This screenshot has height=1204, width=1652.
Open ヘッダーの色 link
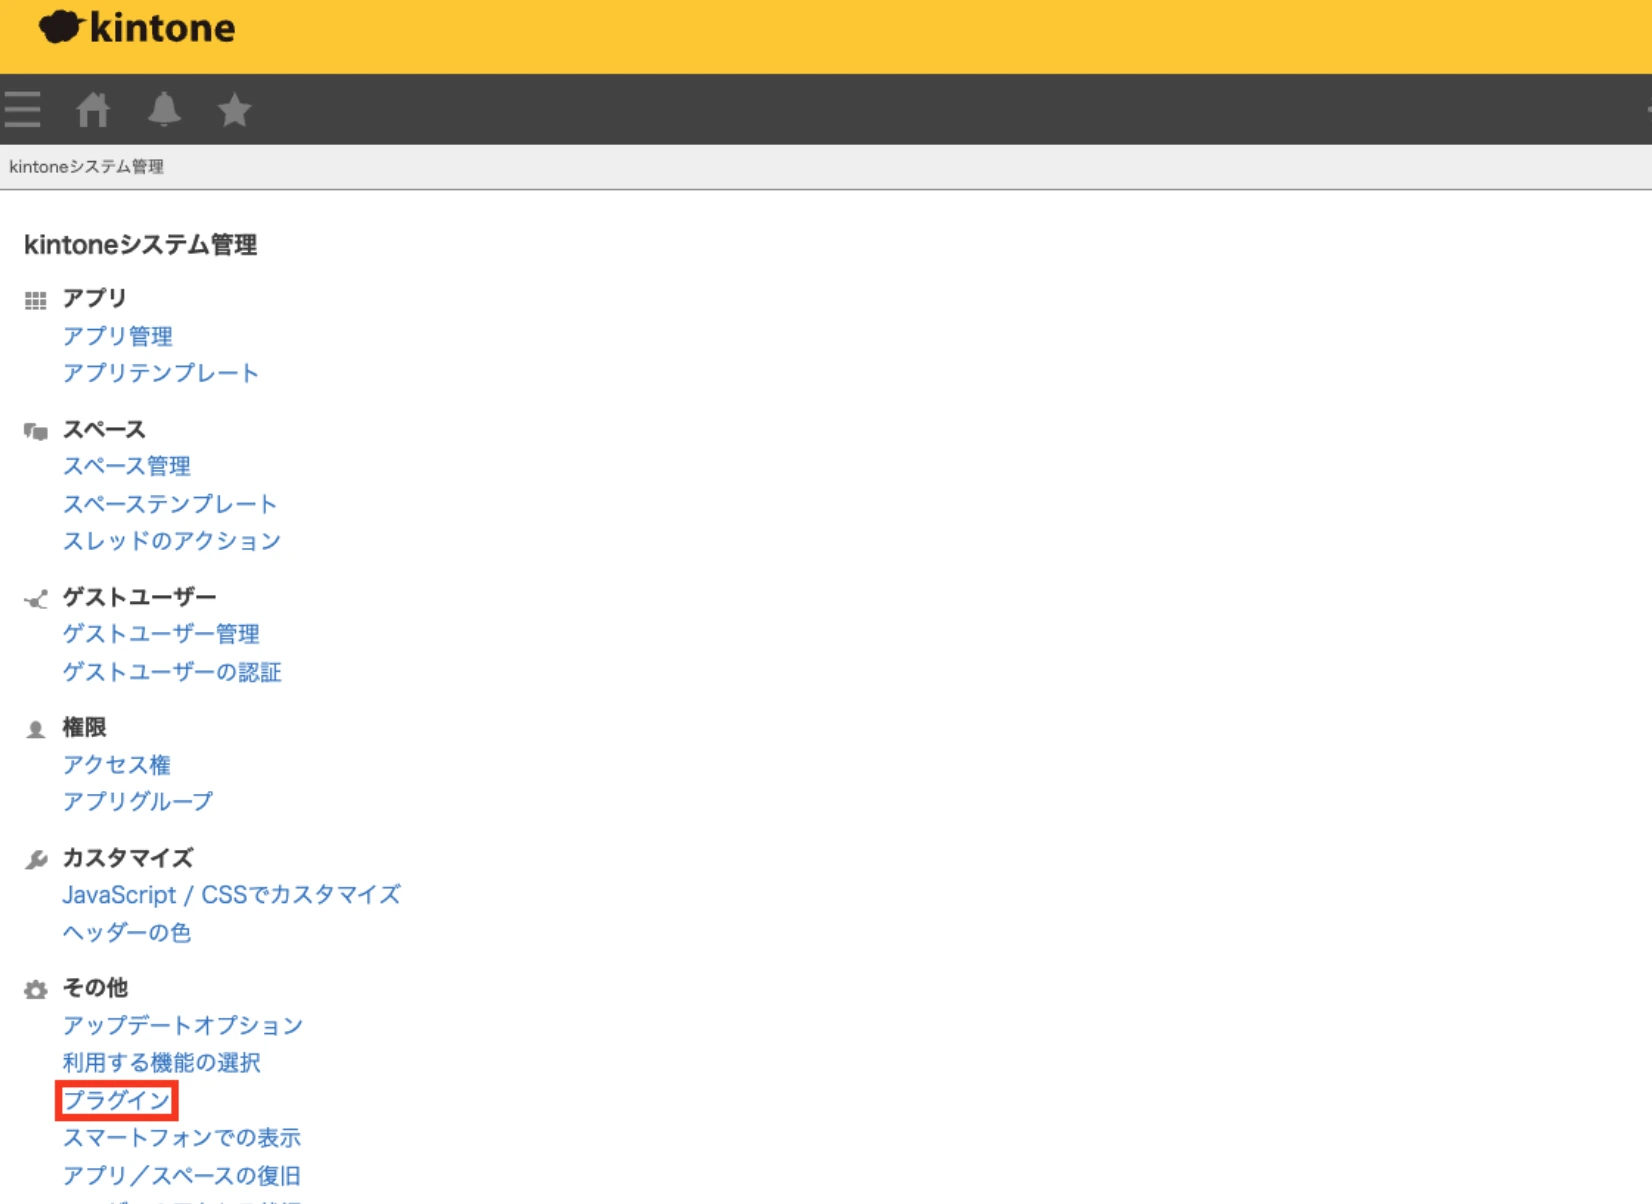coord(127,933)
